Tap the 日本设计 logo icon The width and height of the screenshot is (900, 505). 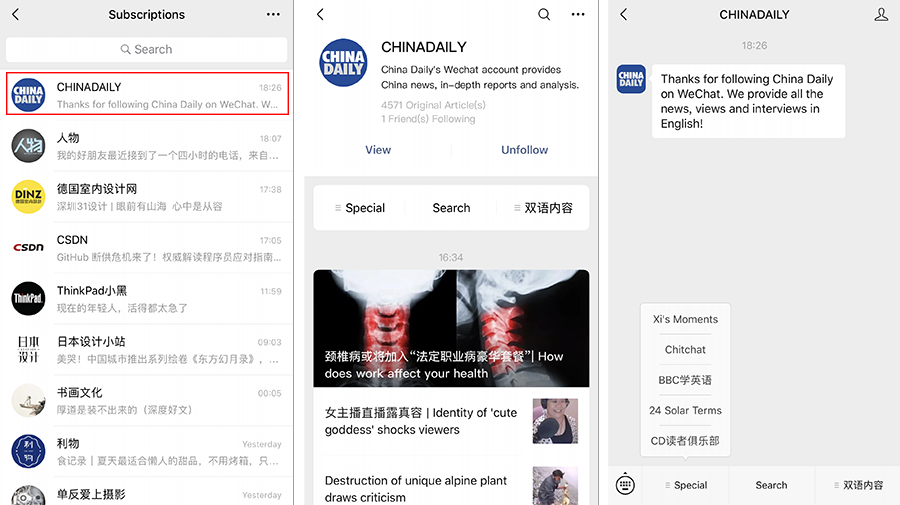pos(28,349)
